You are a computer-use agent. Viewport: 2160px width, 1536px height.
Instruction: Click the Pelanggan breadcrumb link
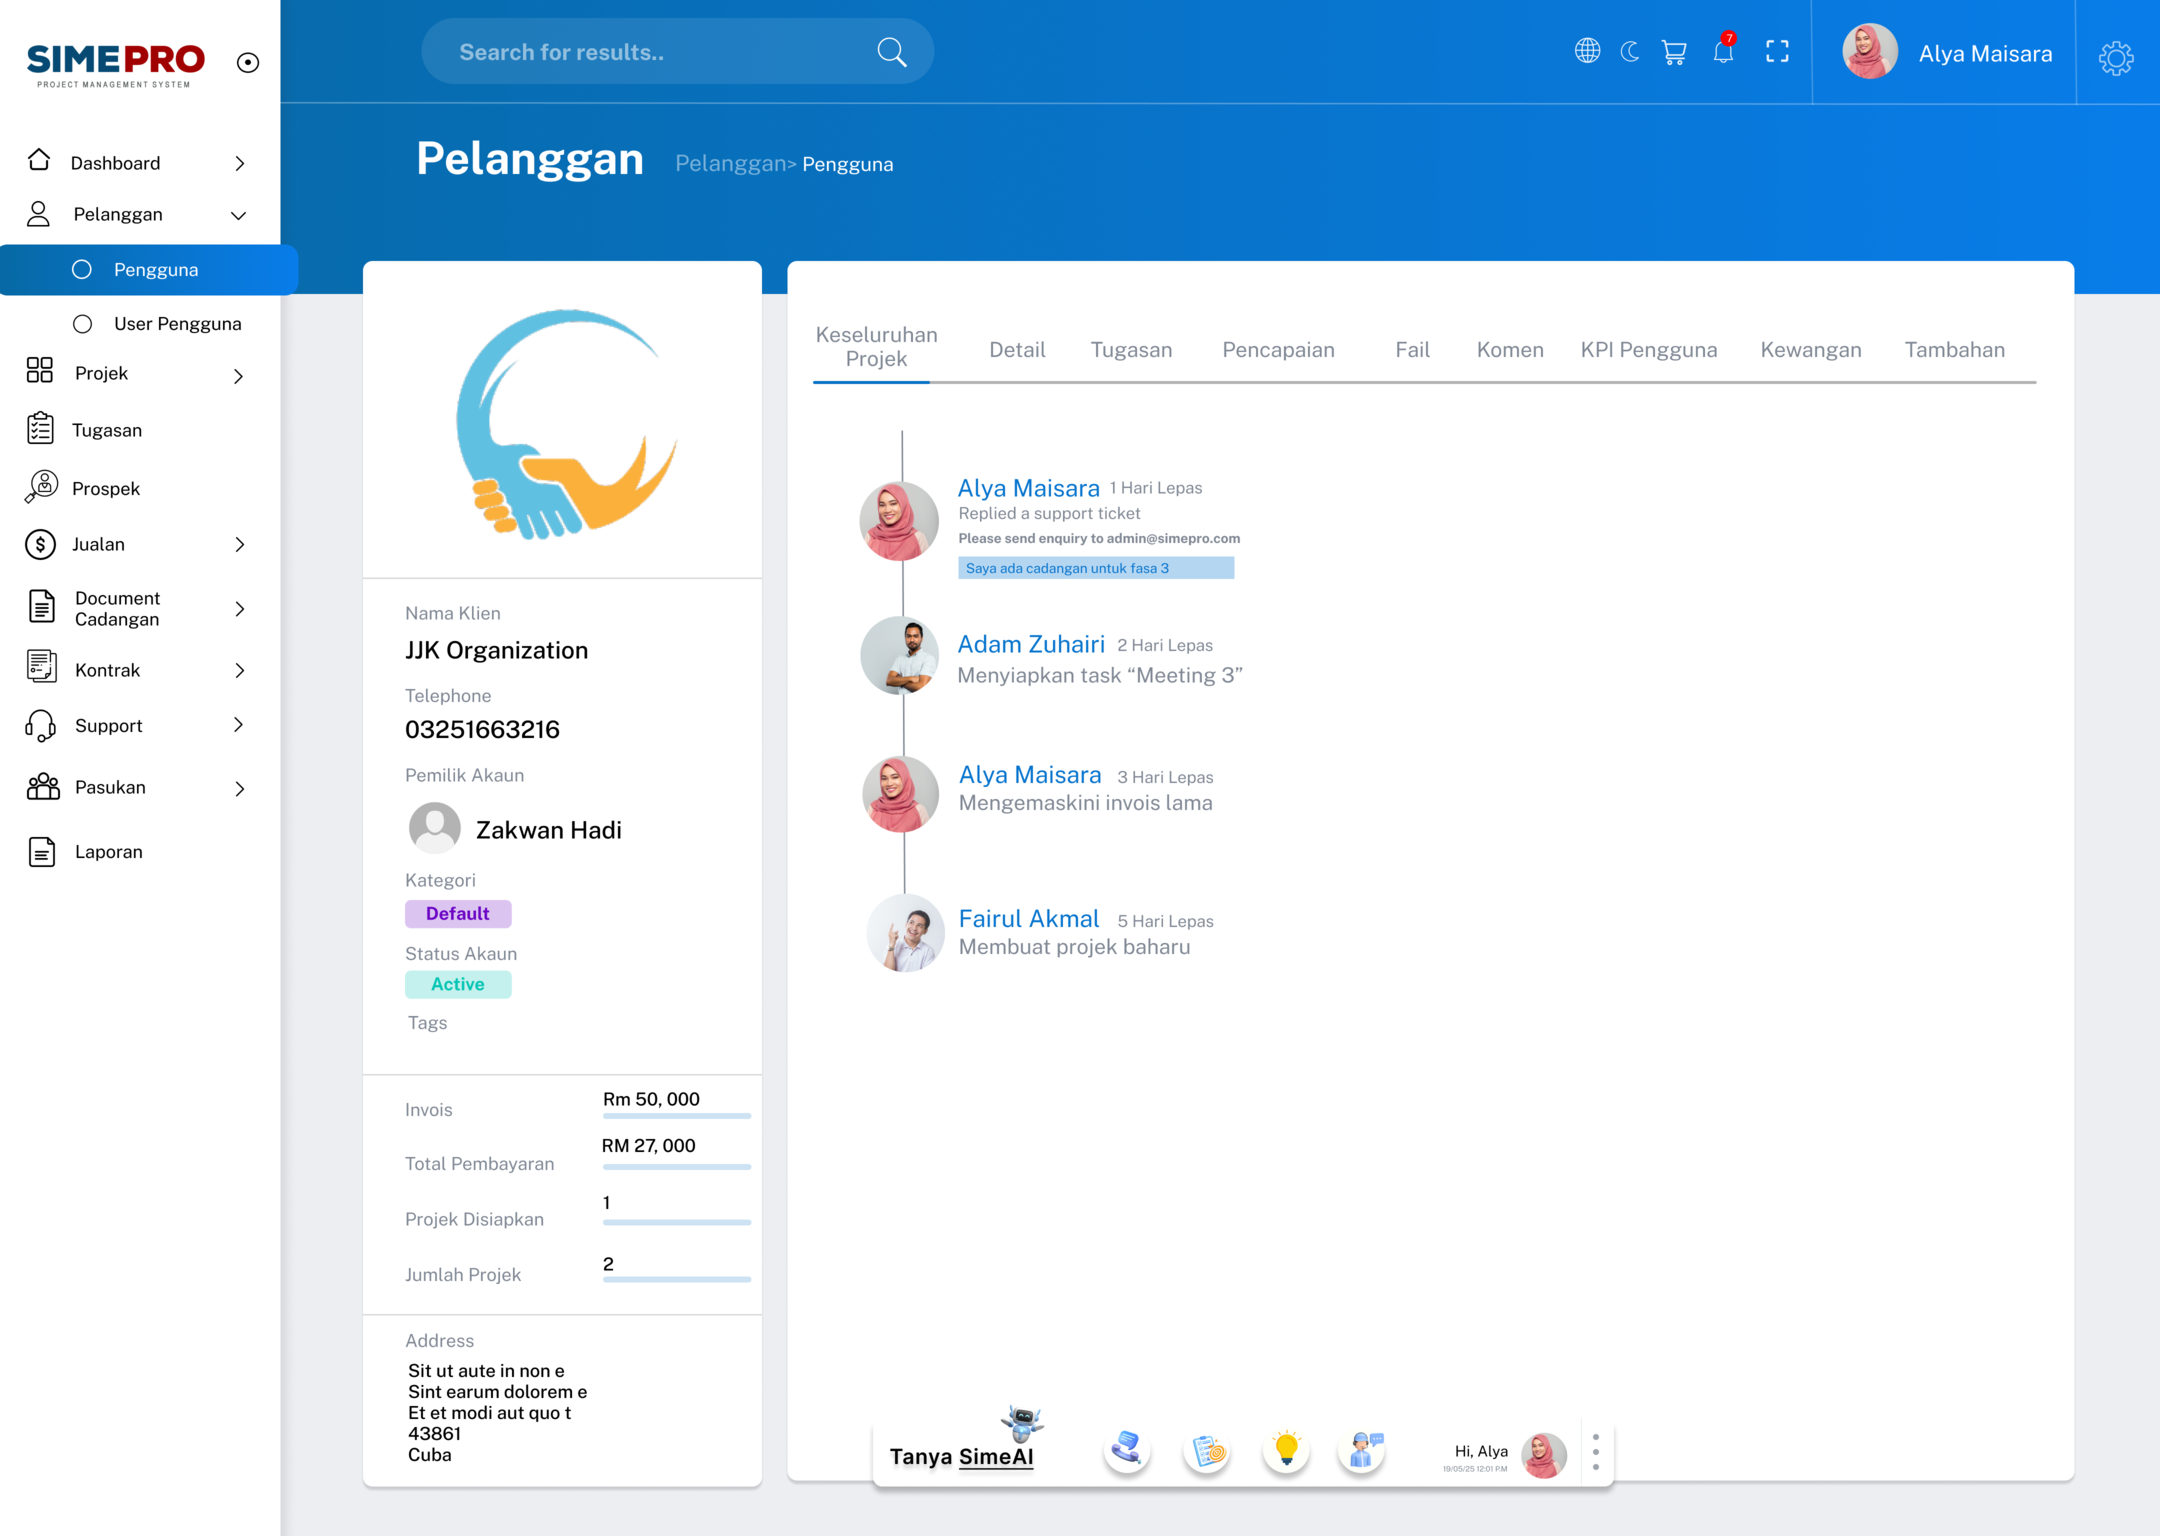731,164
